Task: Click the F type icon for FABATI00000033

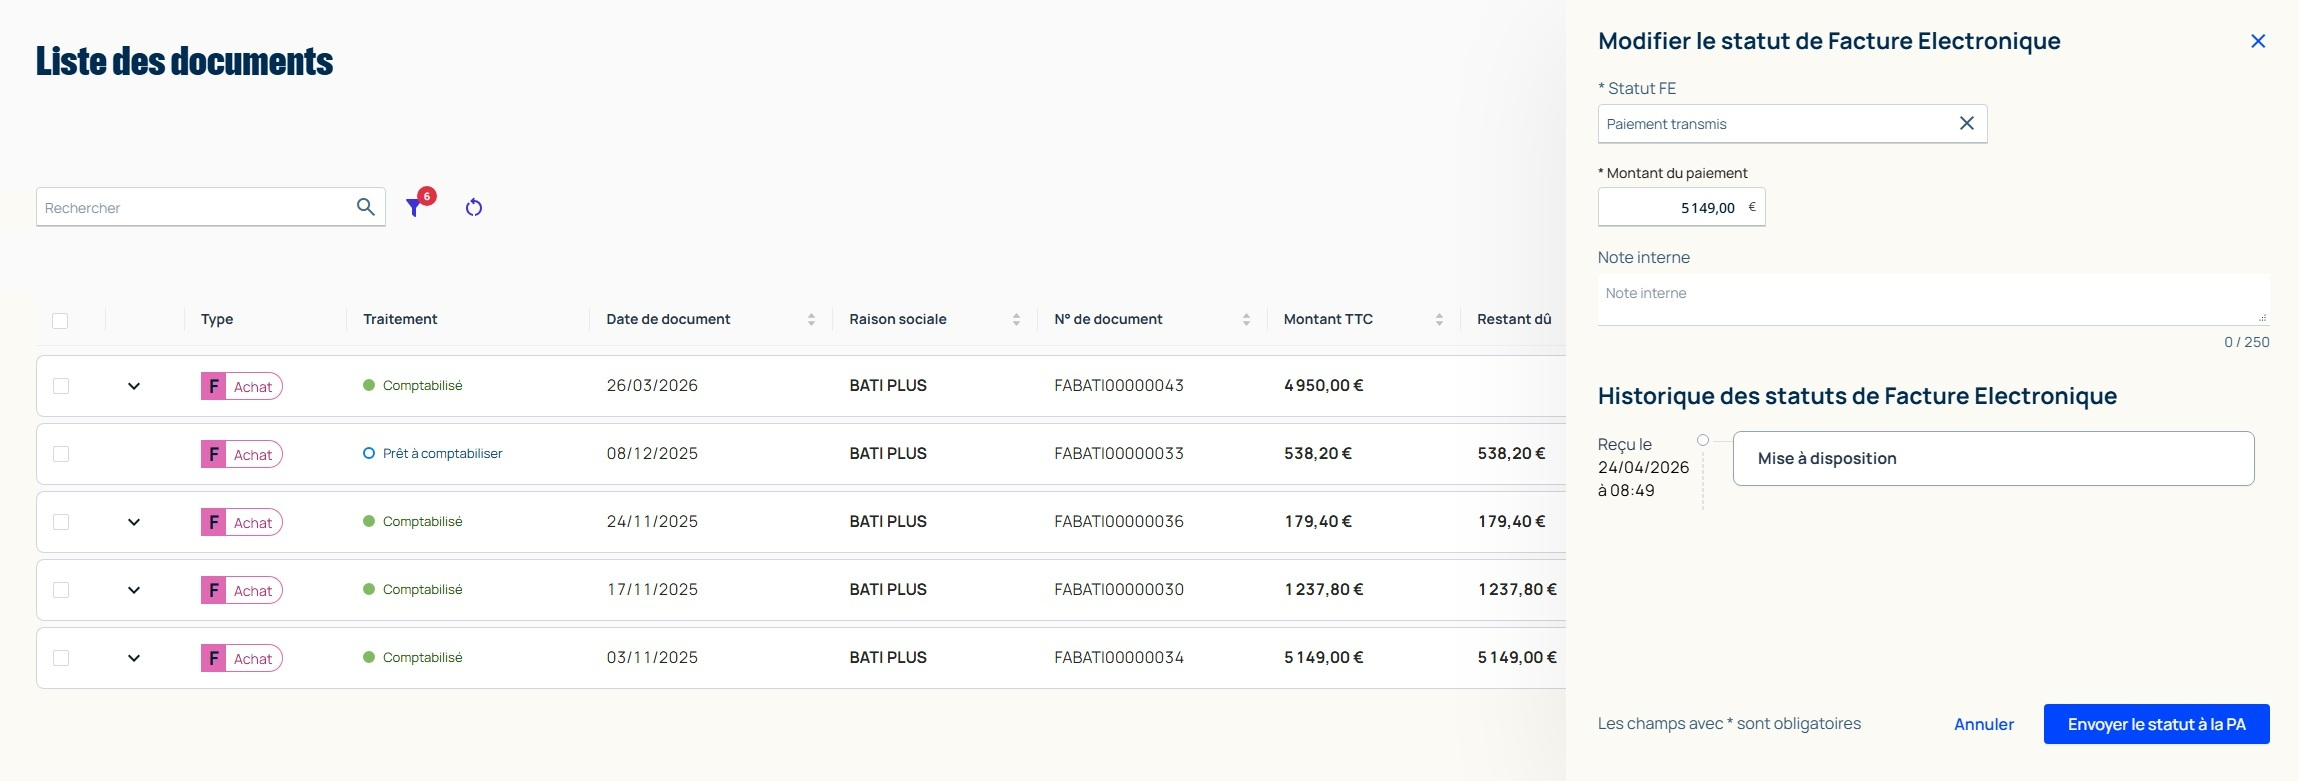Action: click(213, 454)
